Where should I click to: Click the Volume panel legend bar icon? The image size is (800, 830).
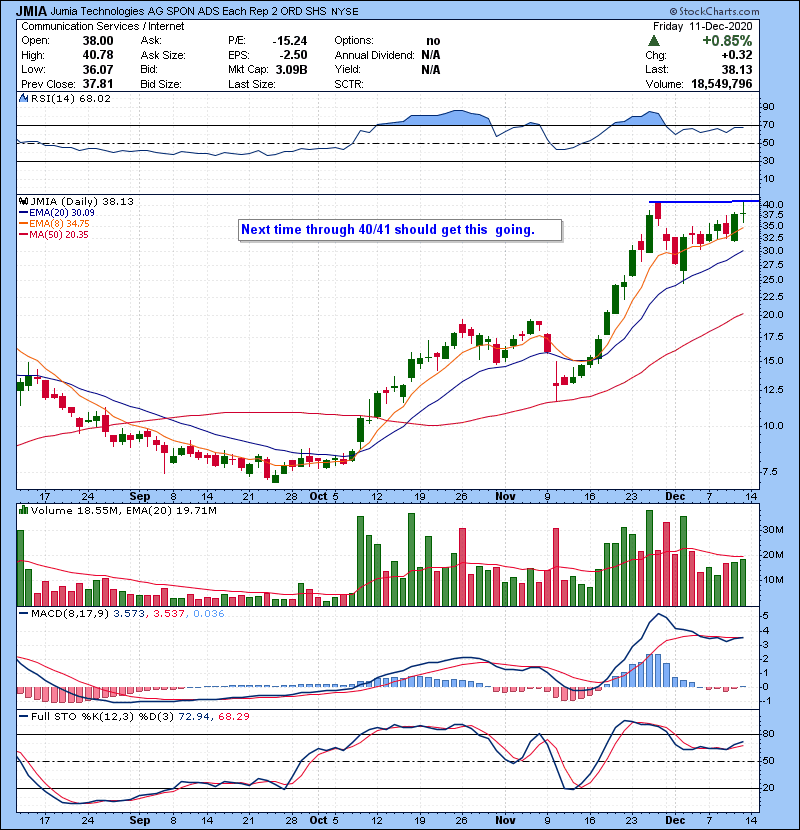coord(23,510)
